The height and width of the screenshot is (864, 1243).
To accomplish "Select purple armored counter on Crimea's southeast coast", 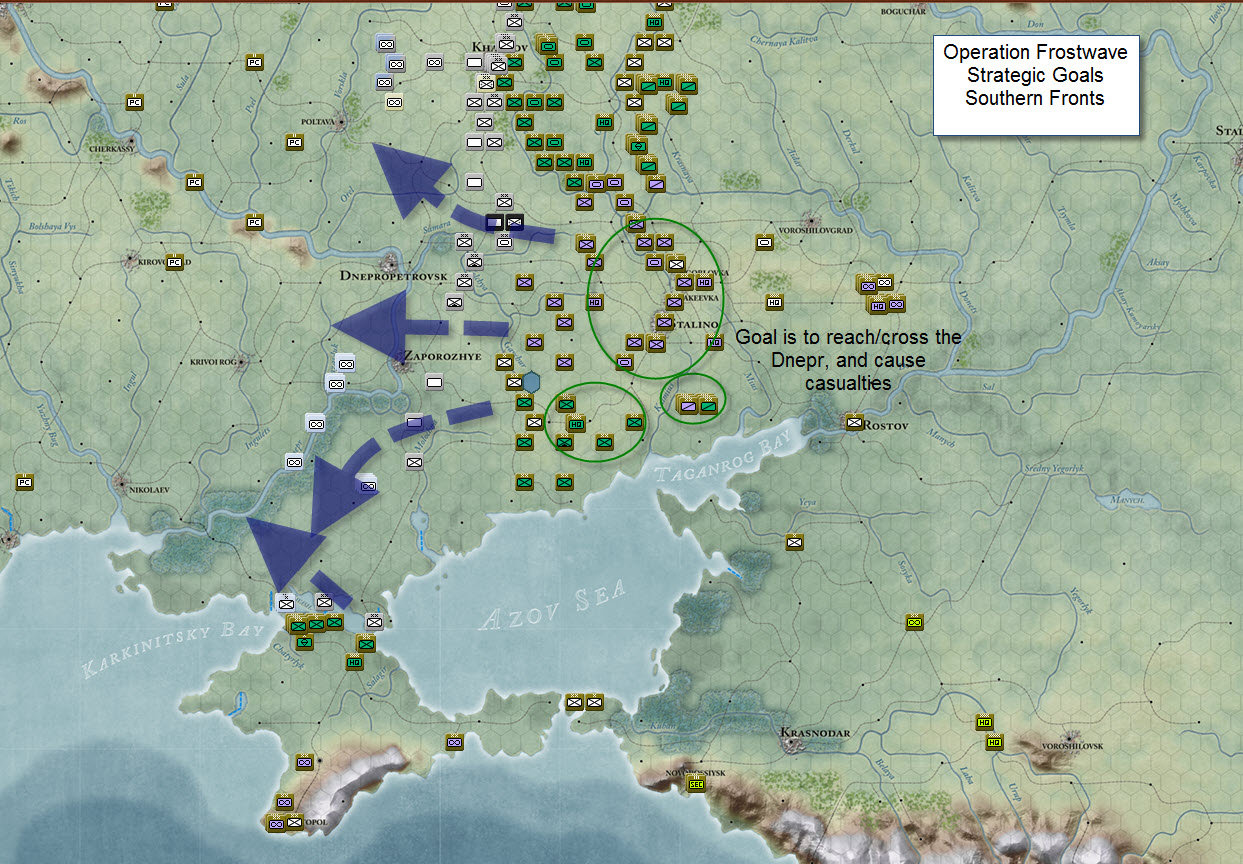I will pos(455,742).
